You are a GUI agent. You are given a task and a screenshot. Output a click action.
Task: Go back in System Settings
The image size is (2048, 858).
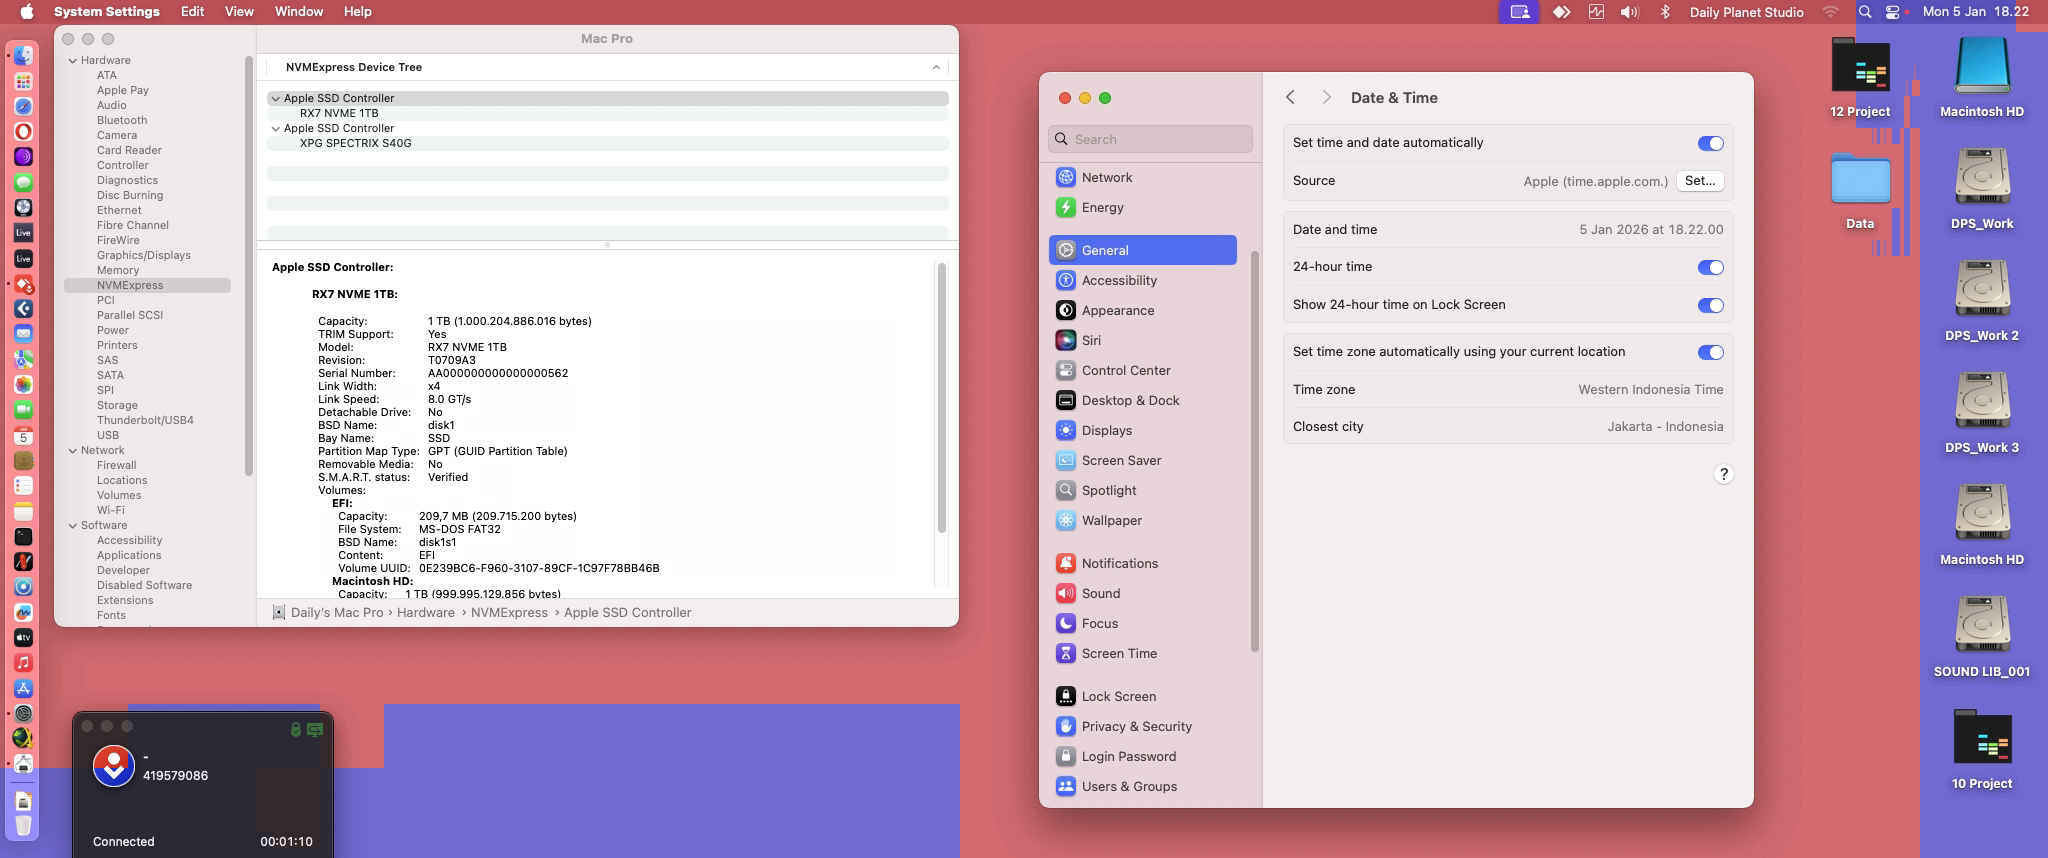(1291, 97)
